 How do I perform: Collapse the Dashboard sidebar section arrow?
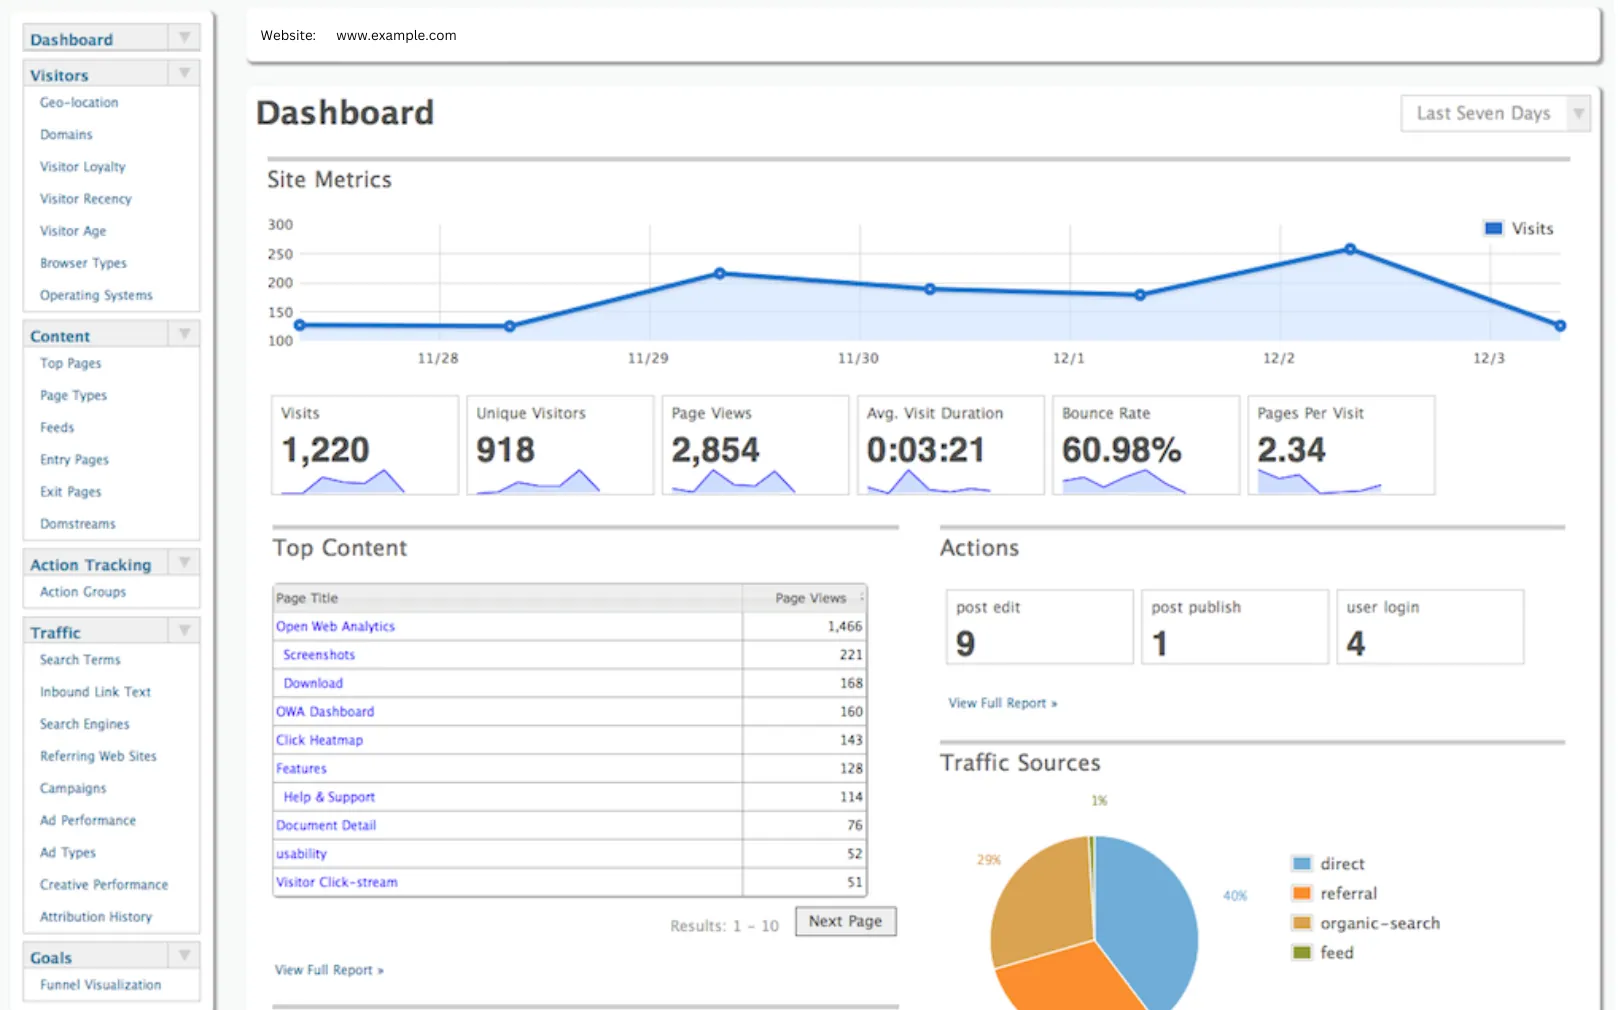coord(184,38)
